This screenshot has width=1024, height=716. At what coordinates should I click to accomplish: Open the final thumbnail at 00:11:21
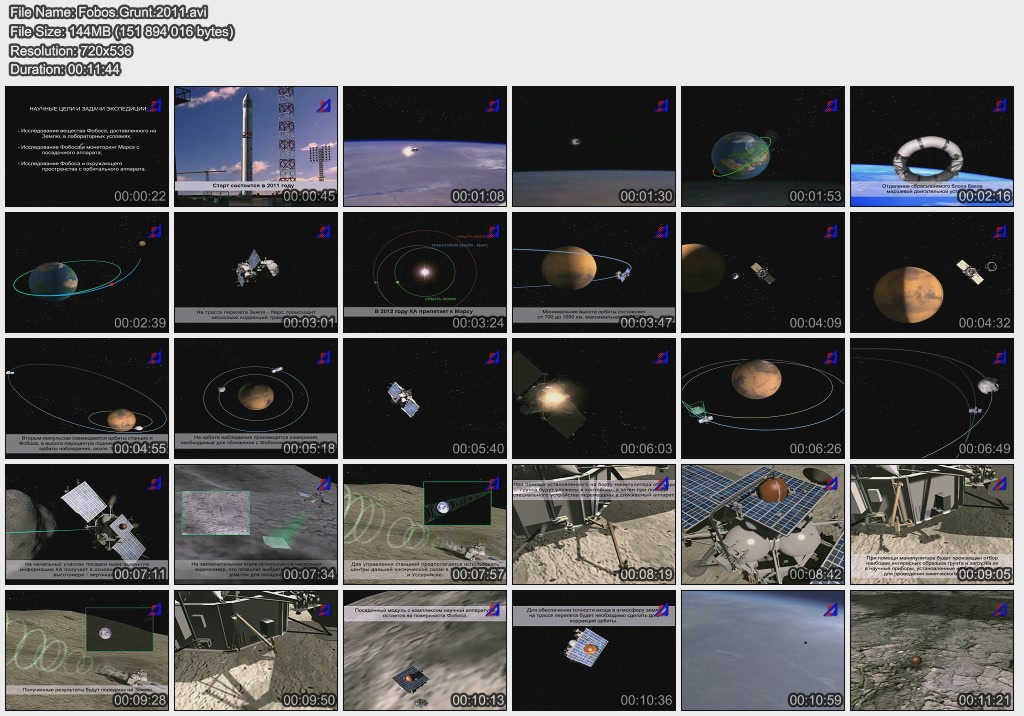[x=932, y=650]
